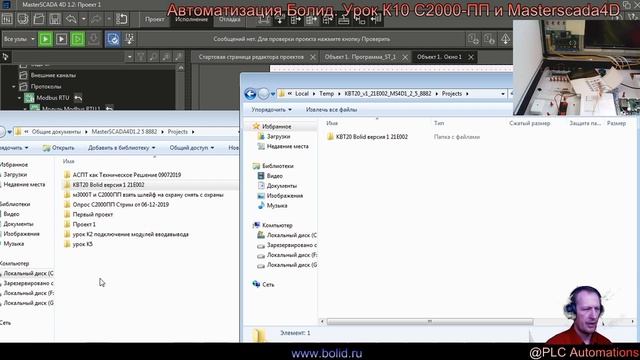The width and height of the screenshot is (640, 360).
Task: Click Извлечь все файлы button
Action: coord(331,109)
